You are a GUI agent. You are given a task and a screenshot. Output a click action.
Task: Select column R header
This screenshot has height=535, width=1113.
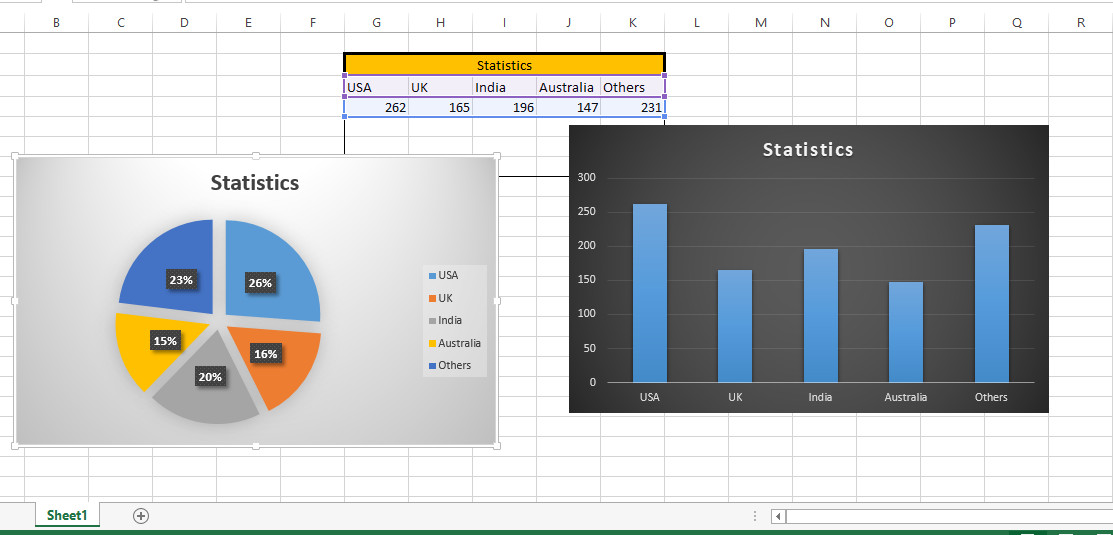click(x=1081, y=23)
